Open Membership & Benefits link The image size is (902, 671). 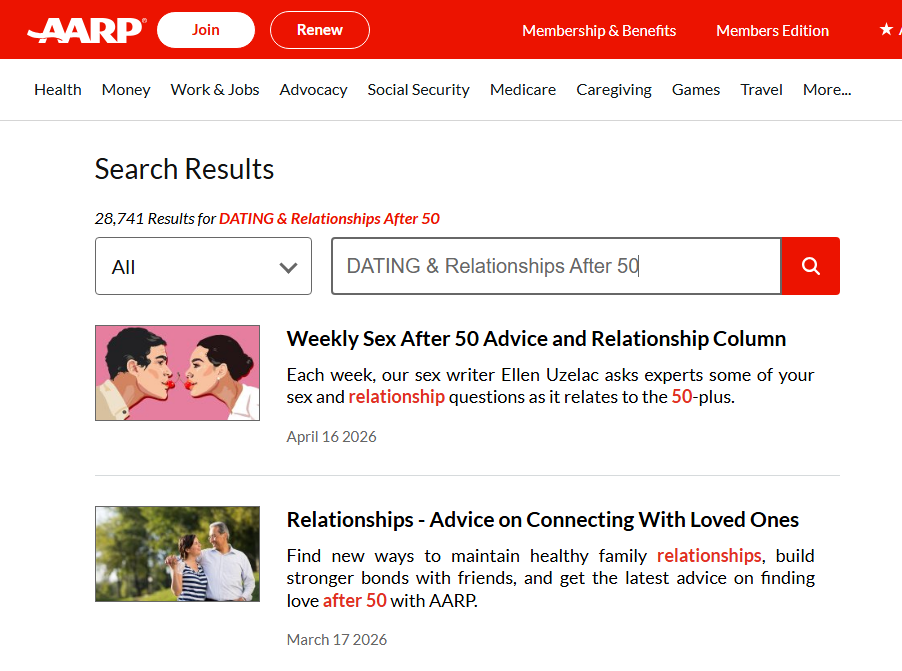click(599, 30)
